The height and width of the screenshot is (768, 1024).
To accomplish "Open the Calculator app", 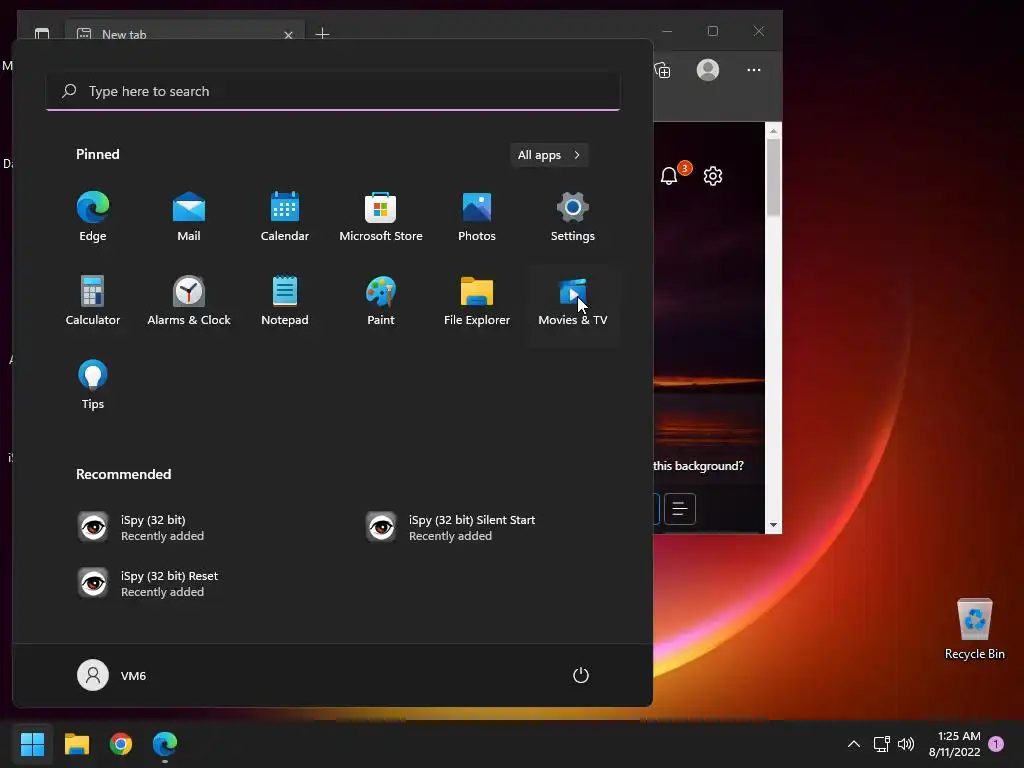I will point(93,301).
